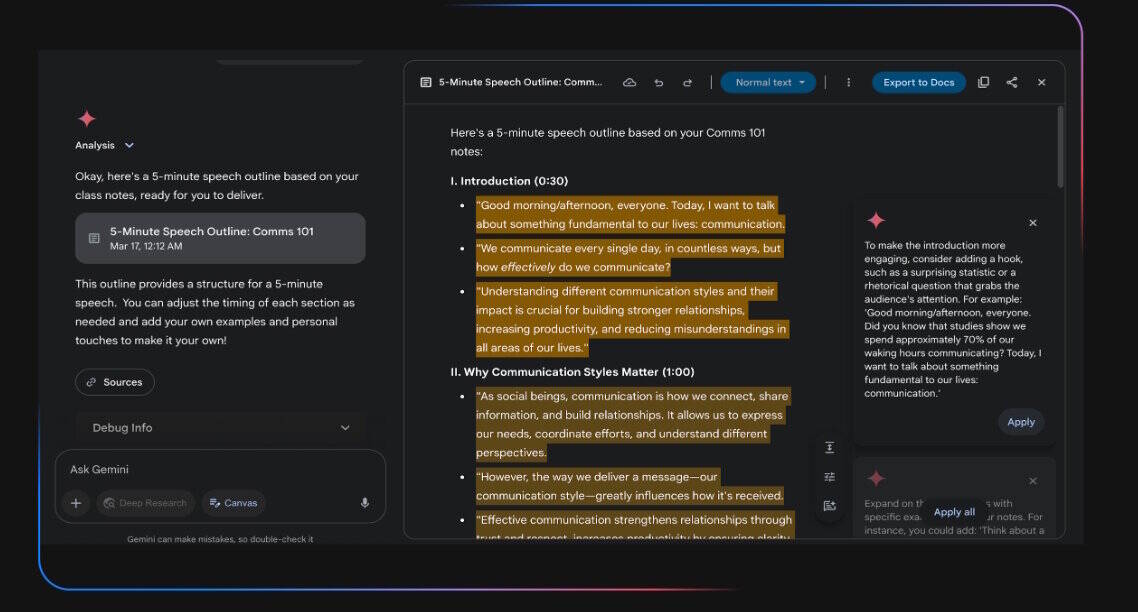Open the three-dot more options menu
The height and width of the screenshot is (612, 1138).
848,83
